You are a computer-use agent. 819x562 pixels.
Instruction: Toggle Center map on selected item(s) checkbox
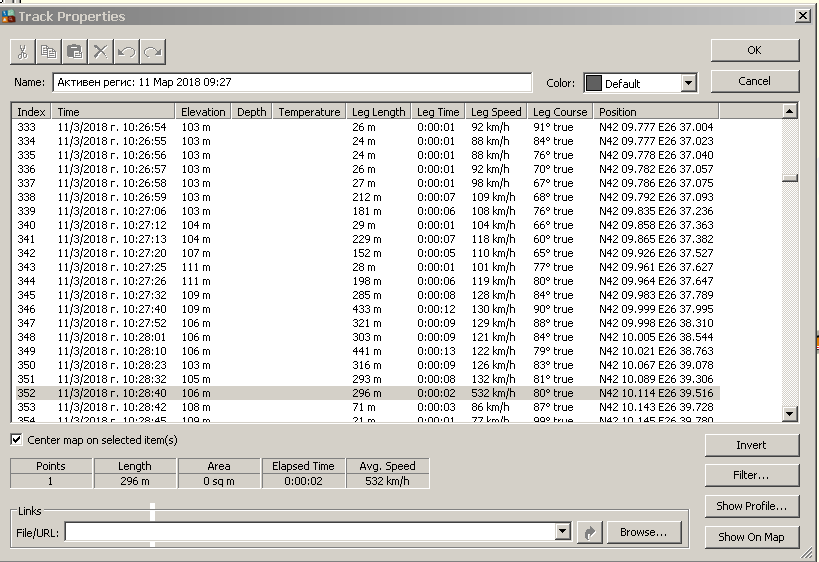(17, 440)
